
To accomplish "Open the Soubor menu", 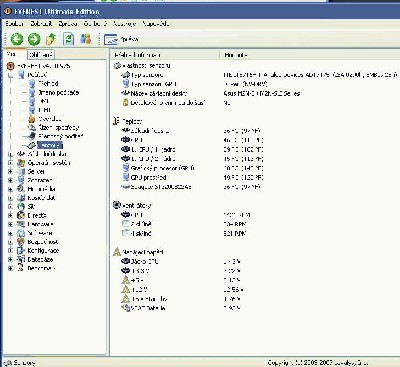I will pos(15,24).
